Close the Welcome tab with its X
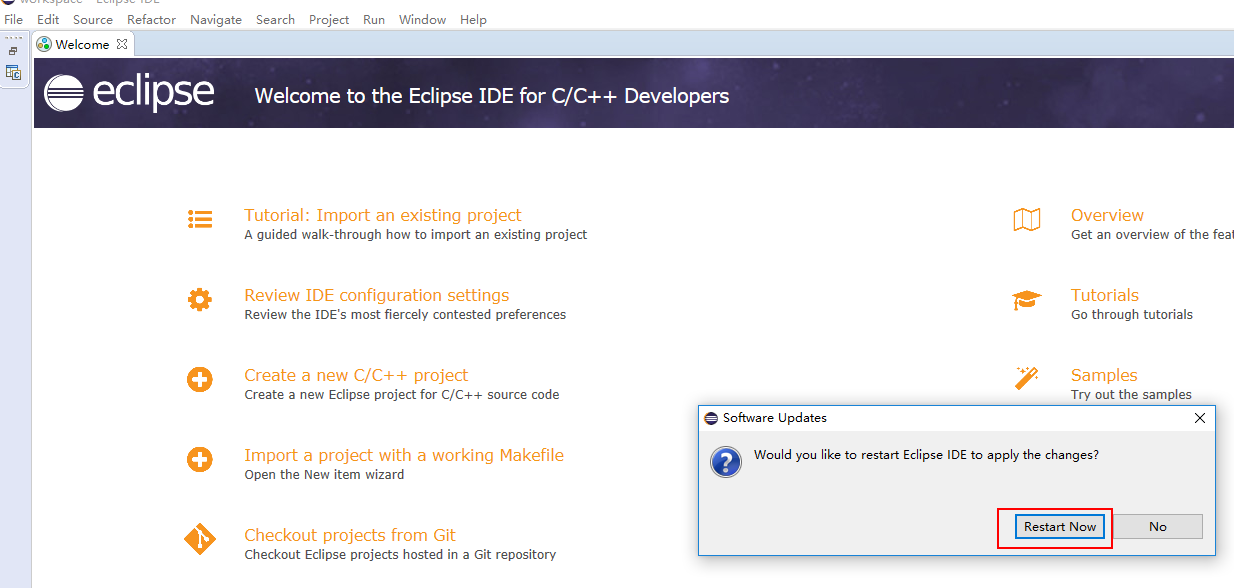The height and width of the screenshot is (588, 1234). coord(122,44)
